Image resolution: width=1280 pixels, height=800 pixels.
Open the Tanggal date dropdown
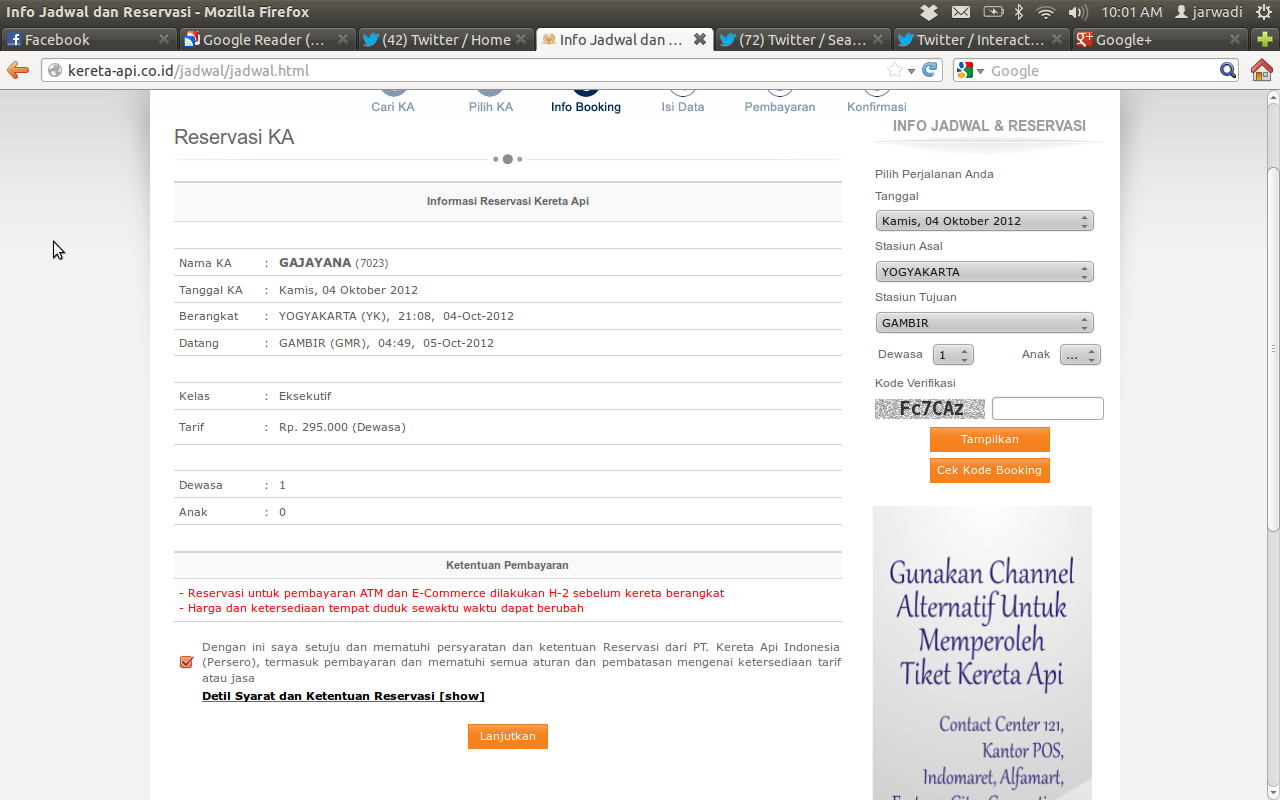[x=984, y=221]
